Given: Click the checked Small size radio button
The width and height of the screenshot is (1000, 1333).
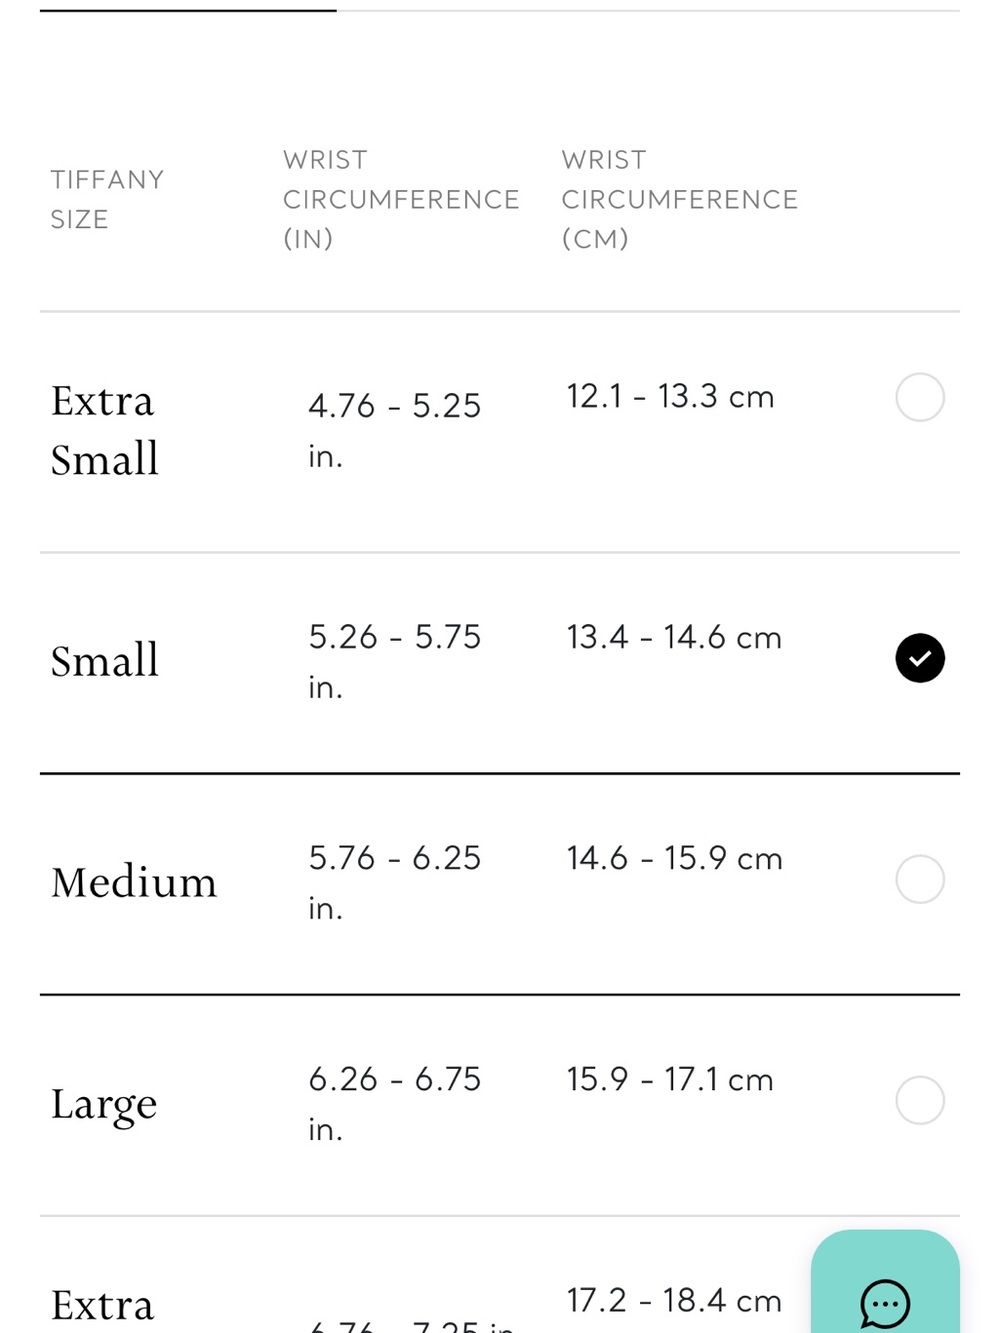Looking at the screenshot, I should [920, 658].
